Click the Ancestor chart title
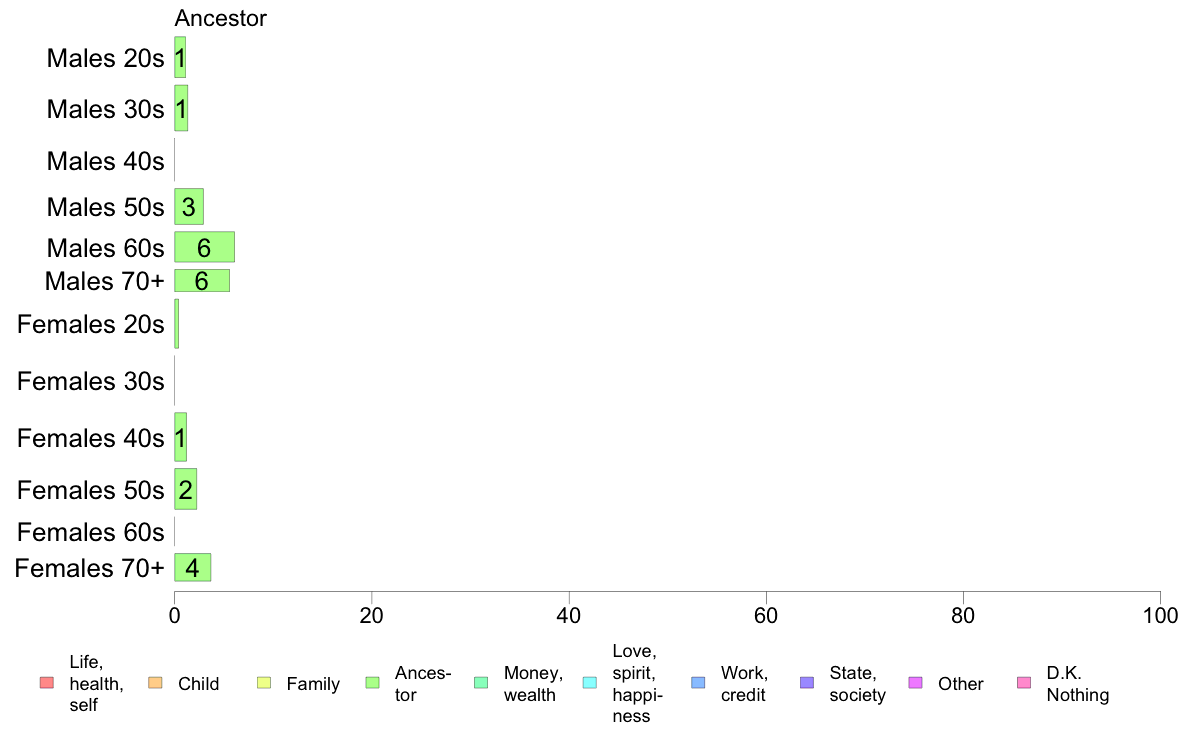Image resolution: width=1188 pixels, height=736 pixels. tap(220, 18)
